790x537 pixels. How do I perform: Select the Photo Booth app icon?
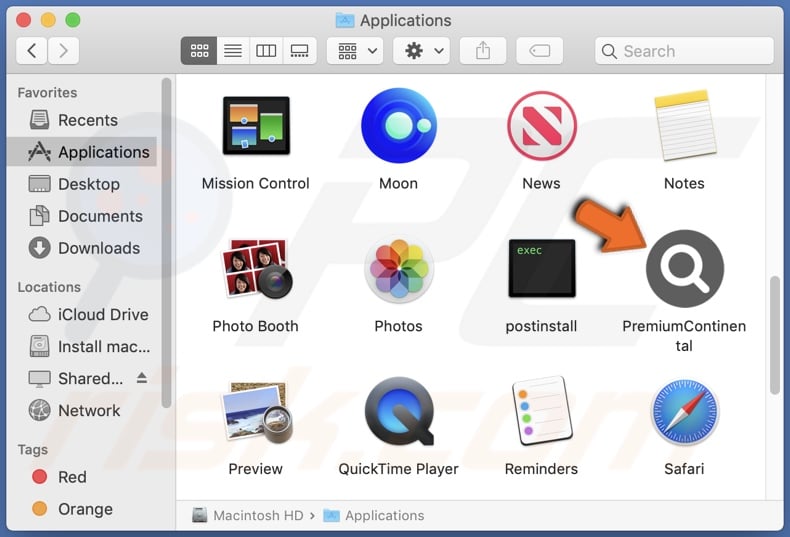pos(256,268)
